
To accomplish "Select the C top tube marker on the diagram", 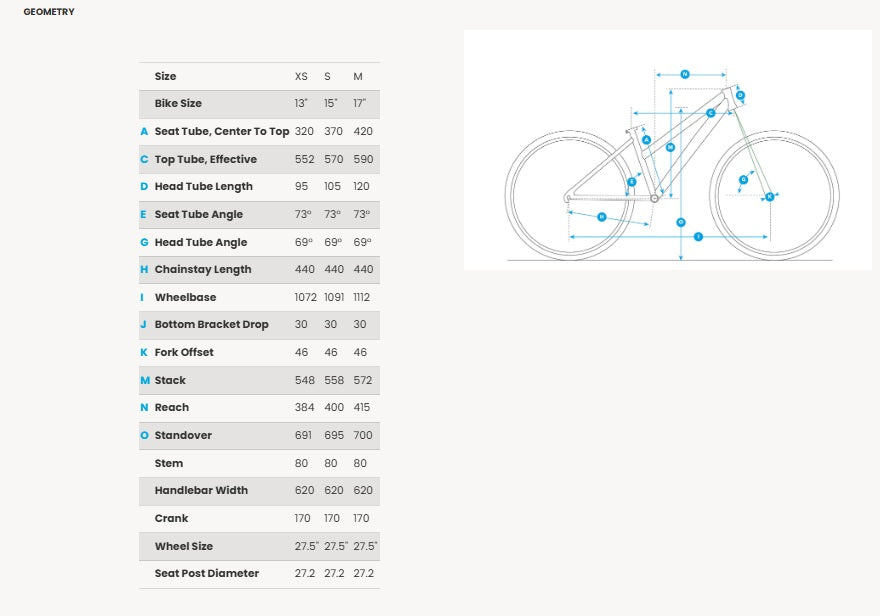I will (710, 113).
